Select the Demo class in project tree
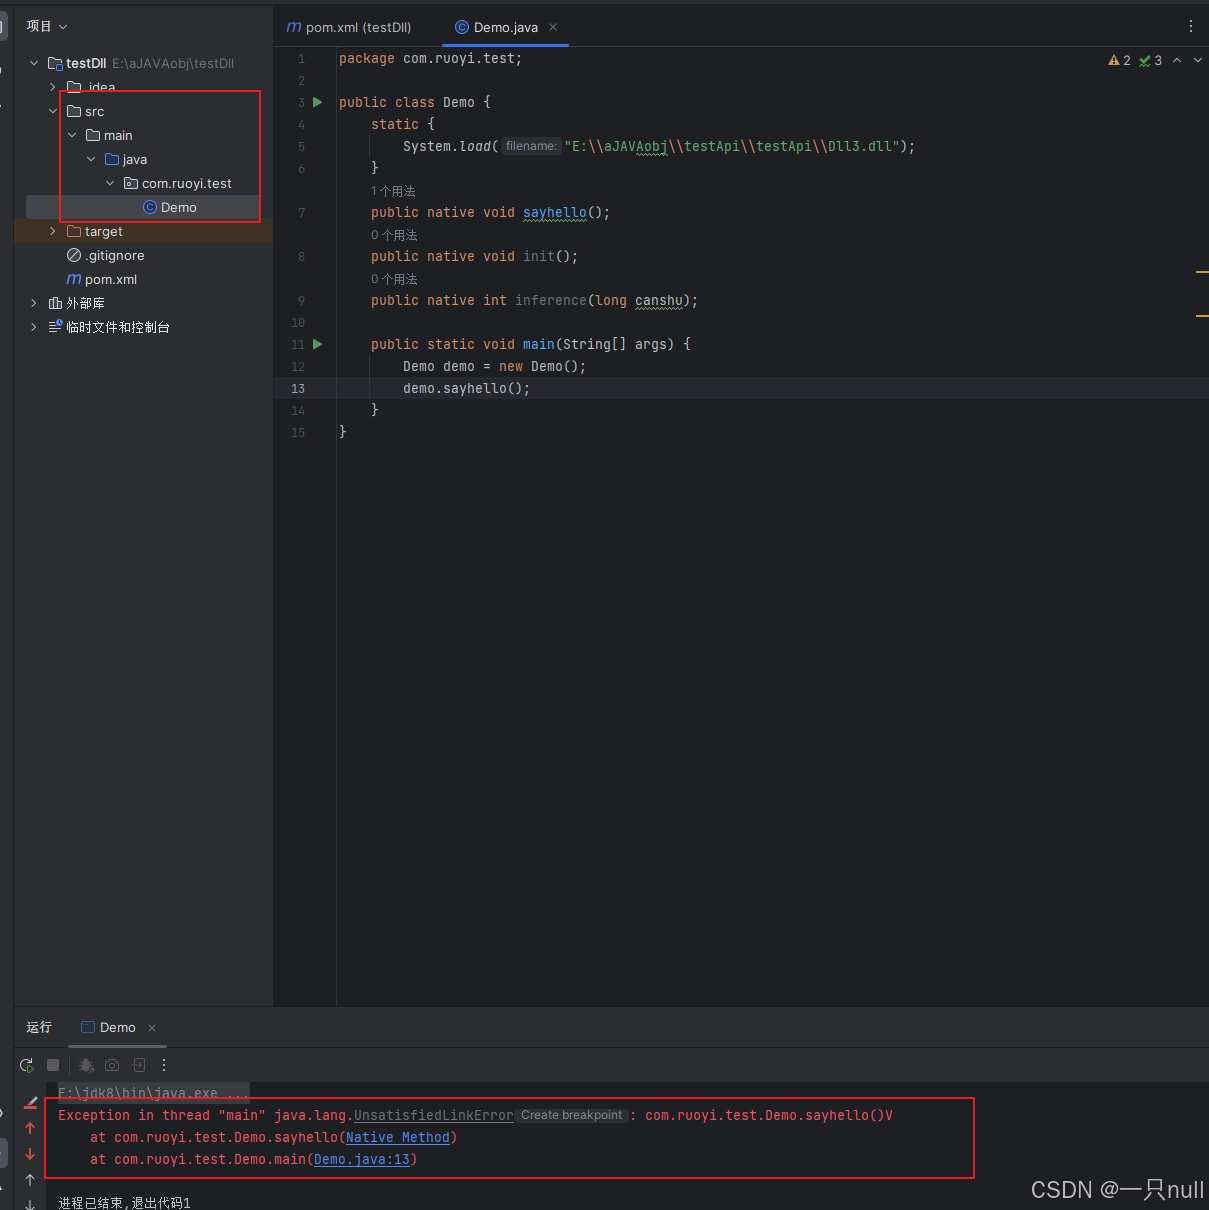The height and width of the screenshot is (1210, 1209). 179,207
